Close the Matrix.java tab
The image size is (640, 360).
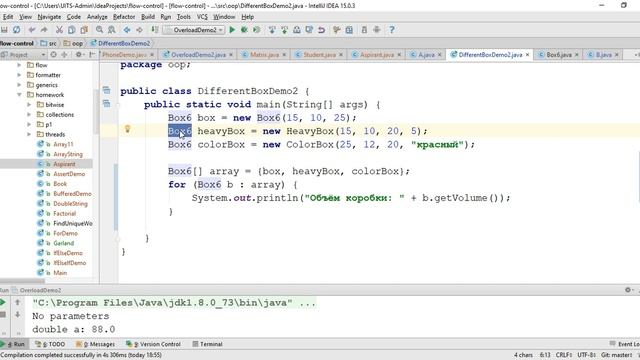point(284,55)
